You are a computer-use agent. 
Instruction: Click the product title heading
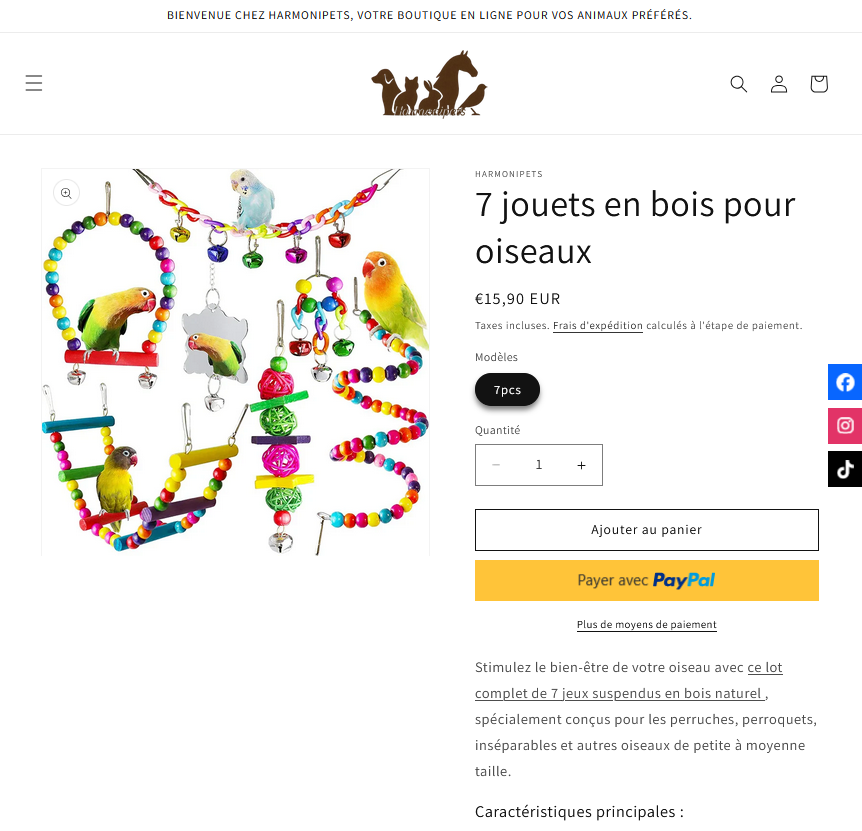(635, 228)
